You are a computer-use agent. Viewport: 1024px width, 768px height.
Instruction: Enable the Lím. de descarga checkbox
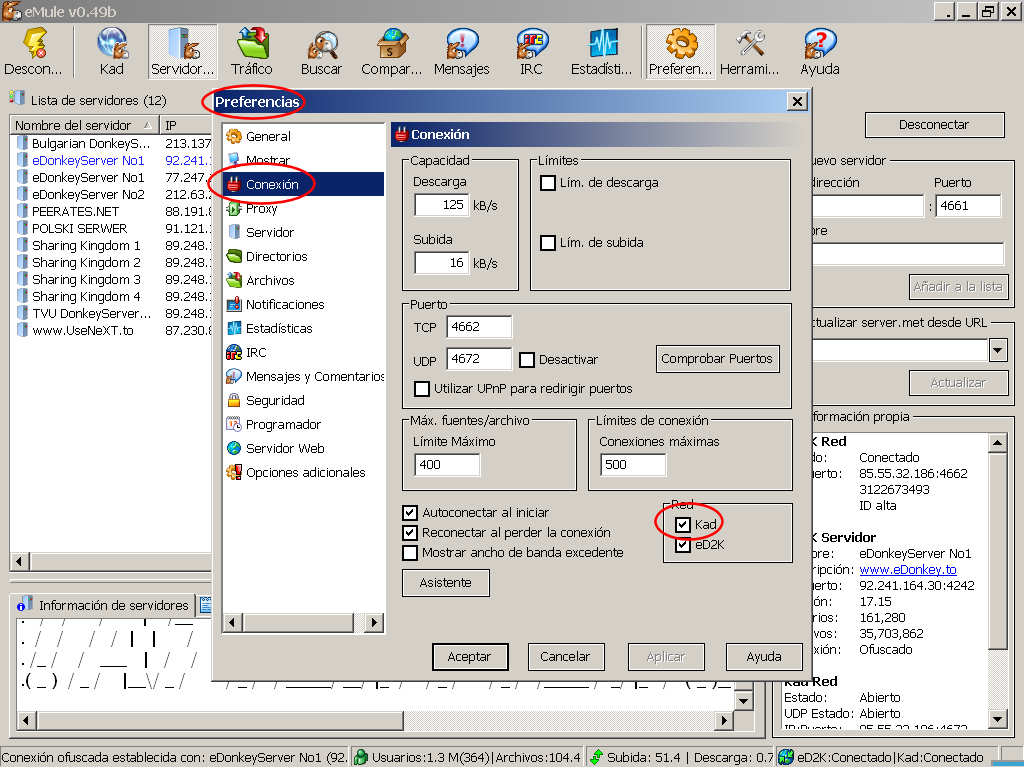point(548,183)
